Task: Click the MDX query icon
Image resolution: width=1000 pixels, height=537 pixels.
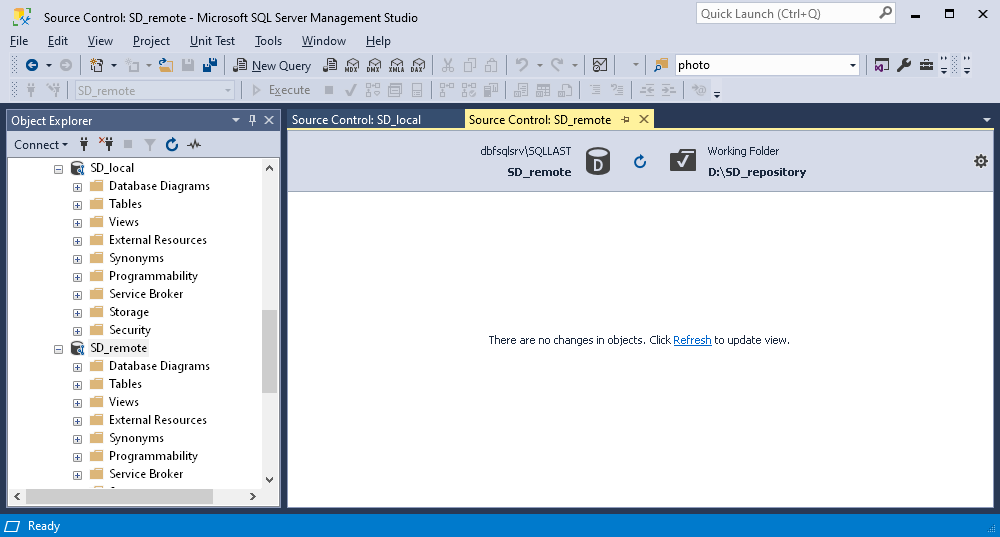Action: [x=352, y=65]
